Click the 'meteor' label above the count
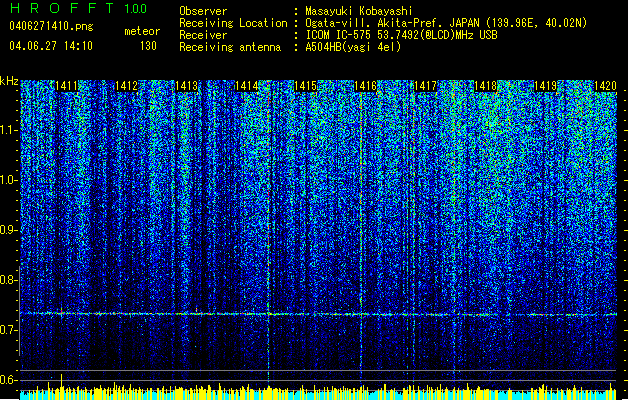This screenshot has height=400, width=629. click(142, 31)
